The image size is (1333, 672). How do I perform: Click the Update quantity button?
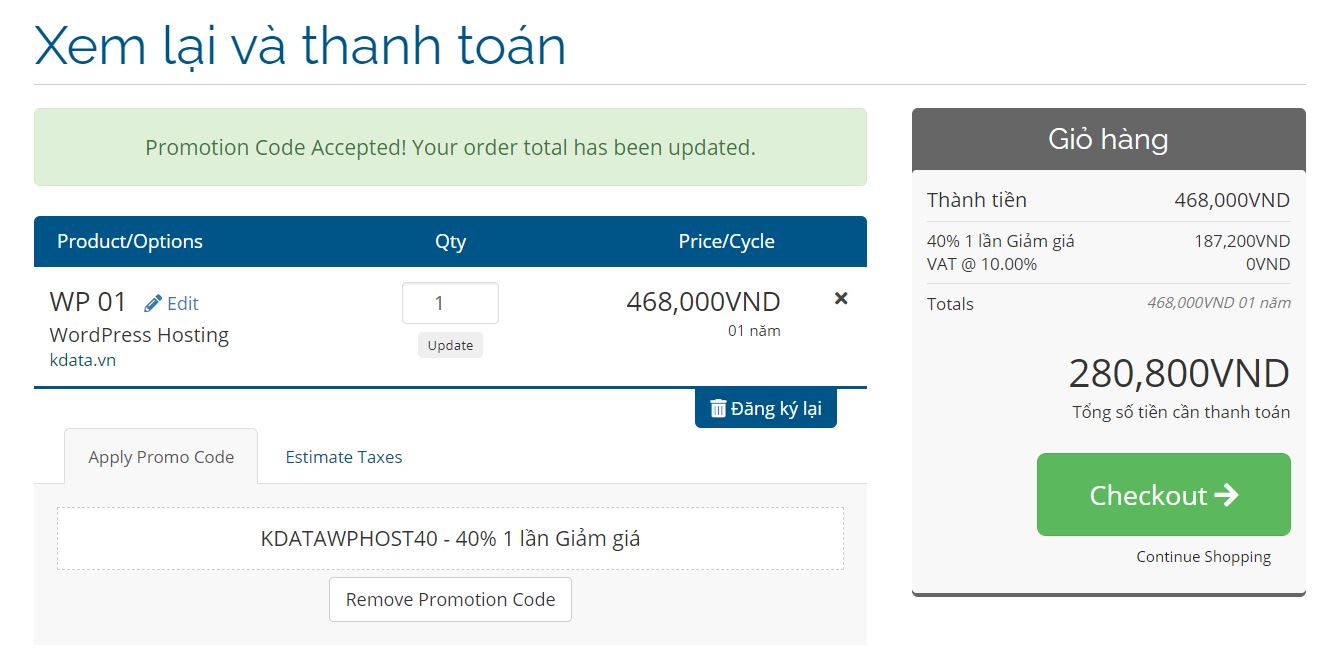point(450,345)
